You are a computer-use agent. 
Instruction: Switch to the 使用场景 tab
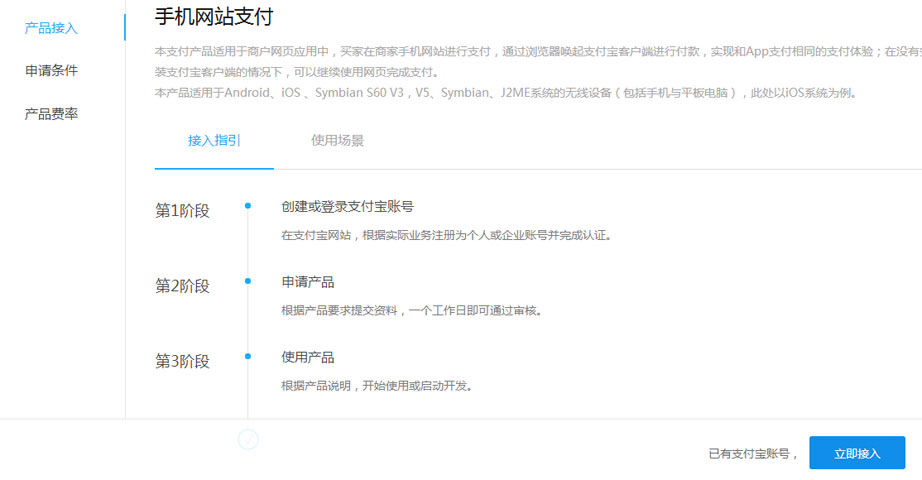point(337,141)
